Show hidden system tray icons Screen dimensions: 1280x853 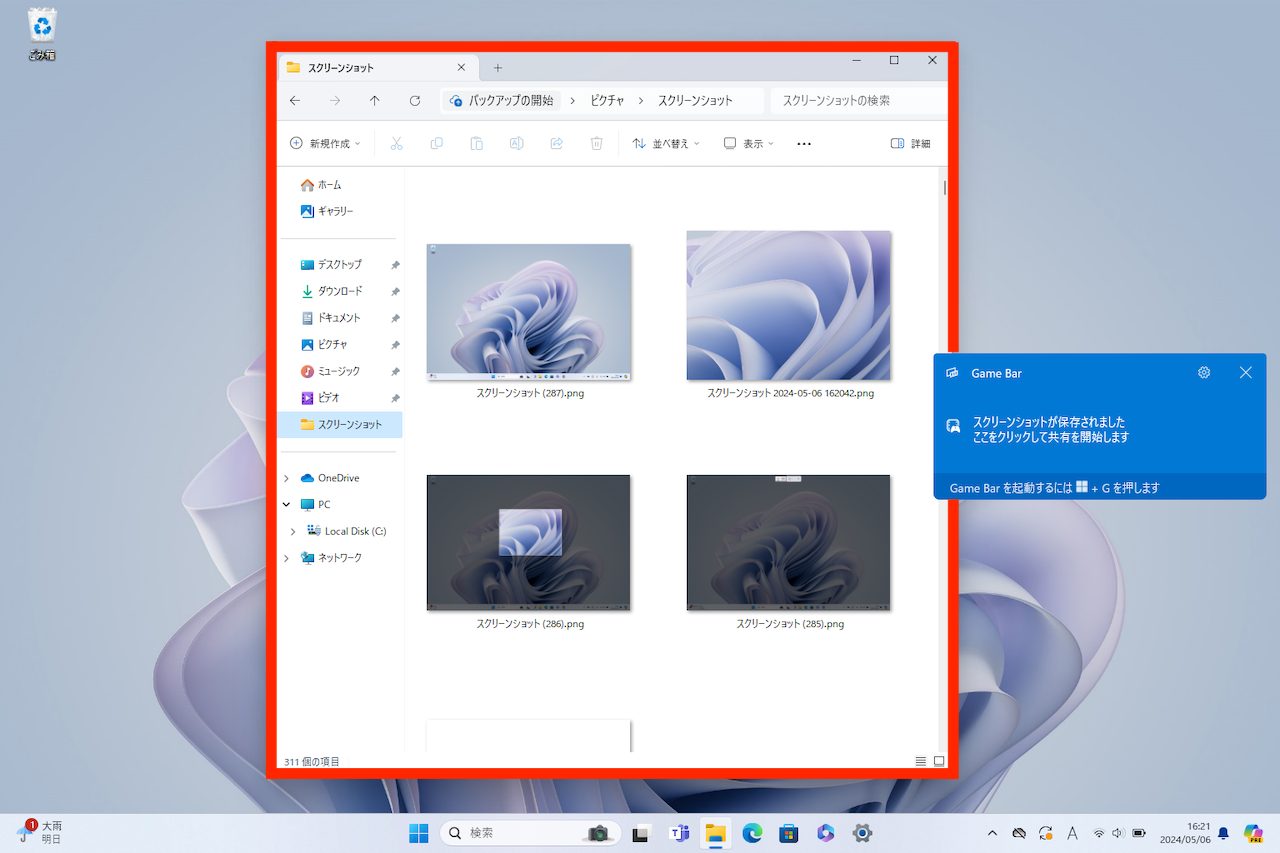pos(992,833)
